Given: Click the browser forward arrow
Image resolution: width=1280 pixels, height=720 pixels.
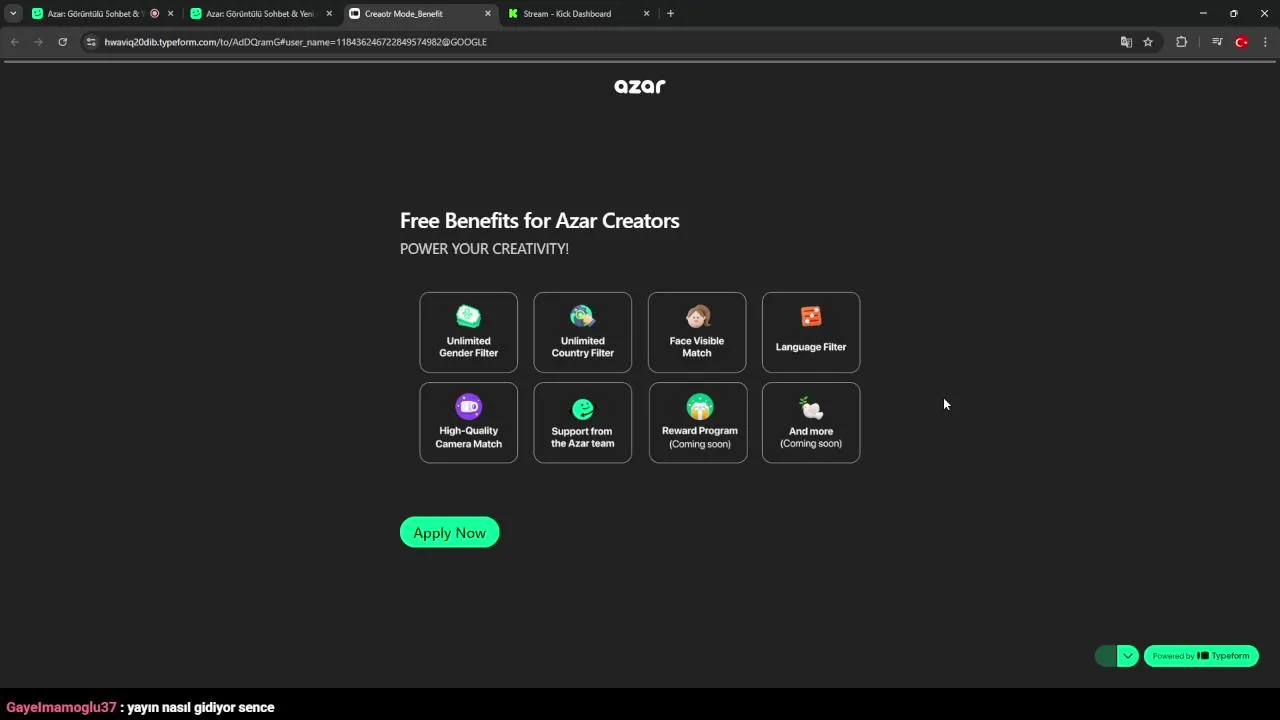Looking at the screenshot, I should click(38, 42).
